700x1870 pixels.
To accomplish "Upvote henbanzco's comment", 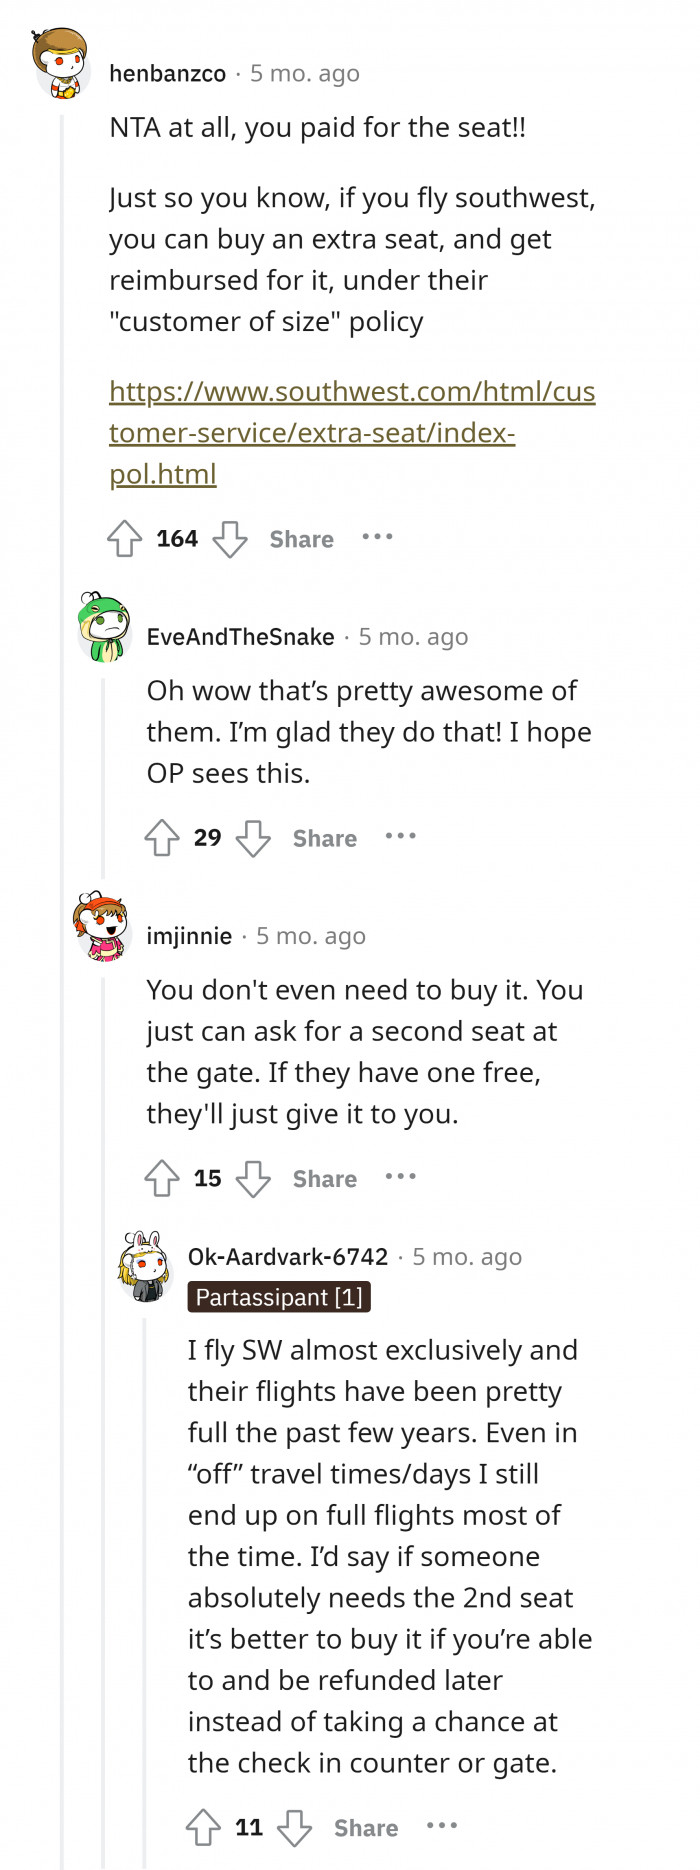I will (x=125, y=538).
